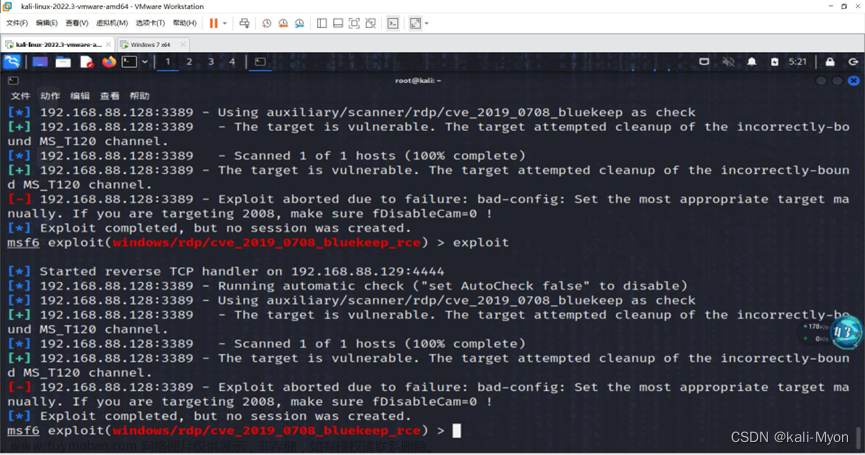Open the 查看(V) menu in VMware
This screenshot has width=865, height=455.
[77, 23]
